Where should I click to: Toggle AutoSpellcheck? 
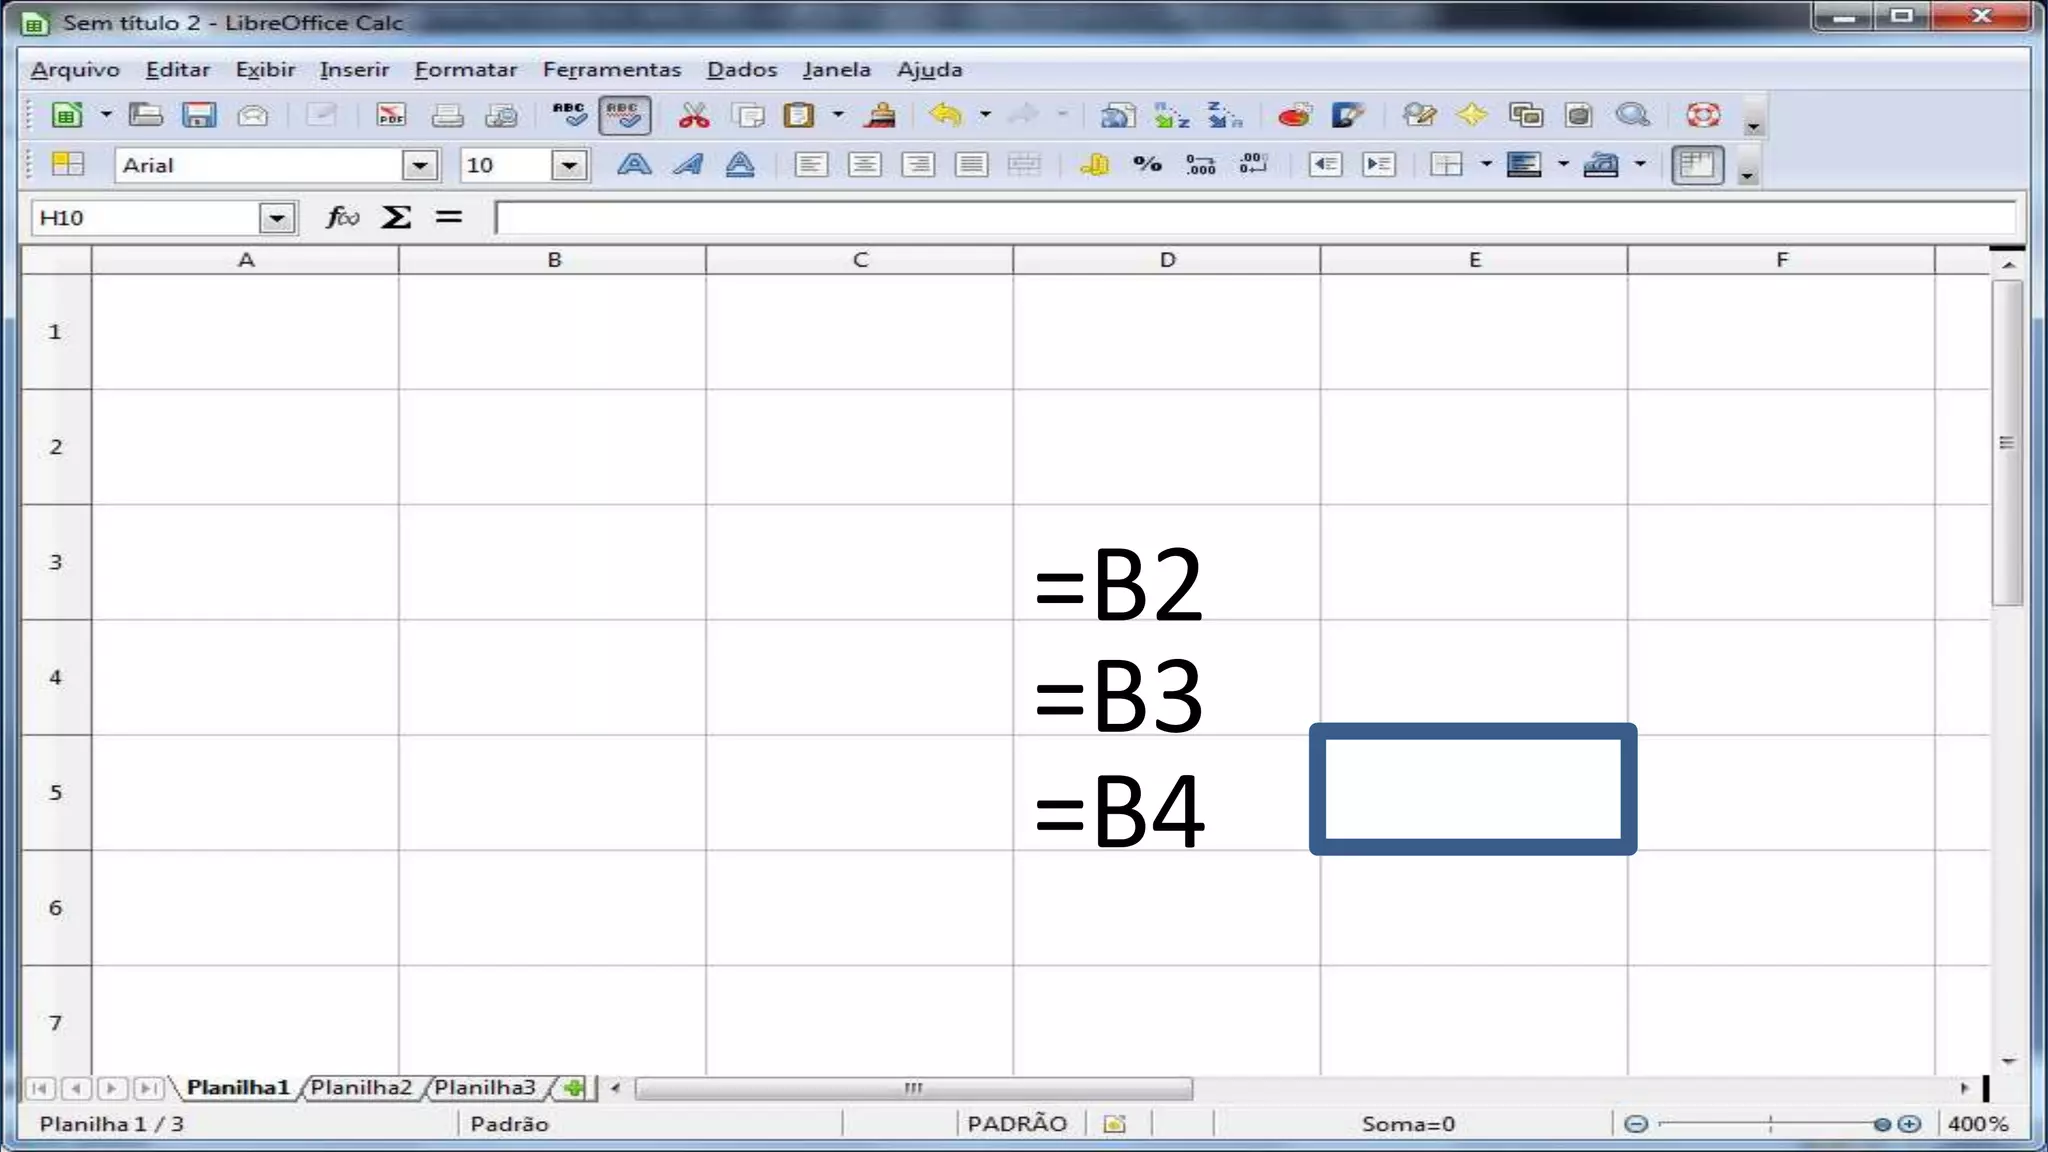pyautogui.click(x=624, y=115)
